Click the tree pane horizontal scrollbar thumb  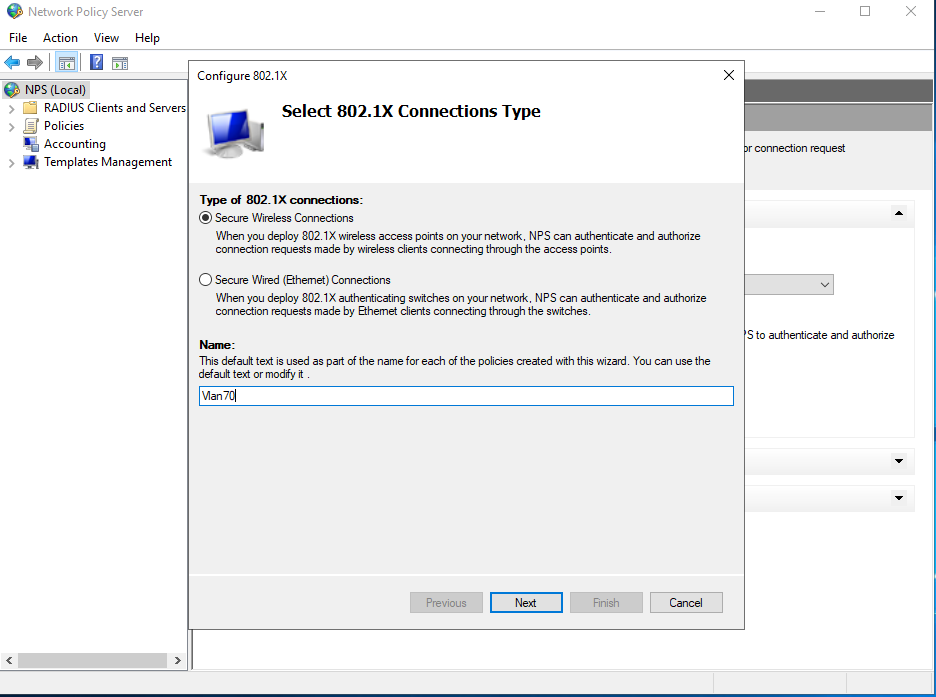(x=92, y=661)
